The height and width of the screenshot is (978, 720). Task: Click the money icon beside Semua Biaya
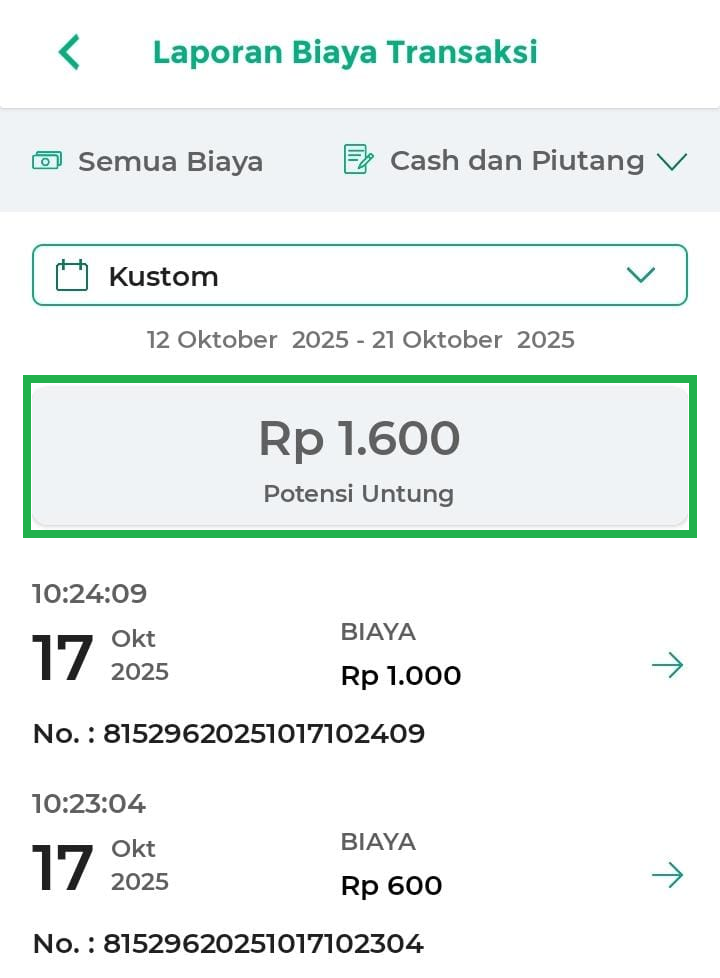point(47,160)
